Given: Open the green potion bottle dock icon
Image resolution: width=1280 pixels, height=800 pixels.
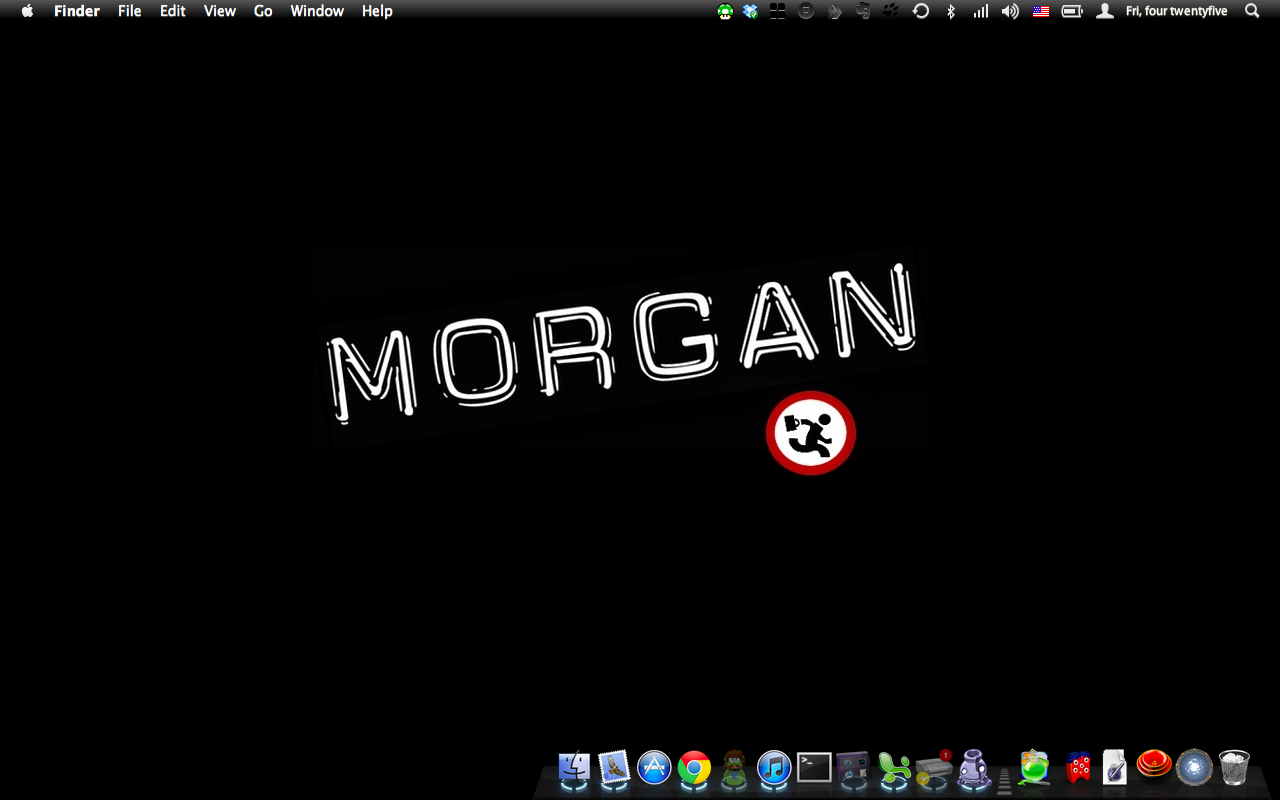Looking at the screenshot, I should pyautogui.click(x=1035, y=768).
